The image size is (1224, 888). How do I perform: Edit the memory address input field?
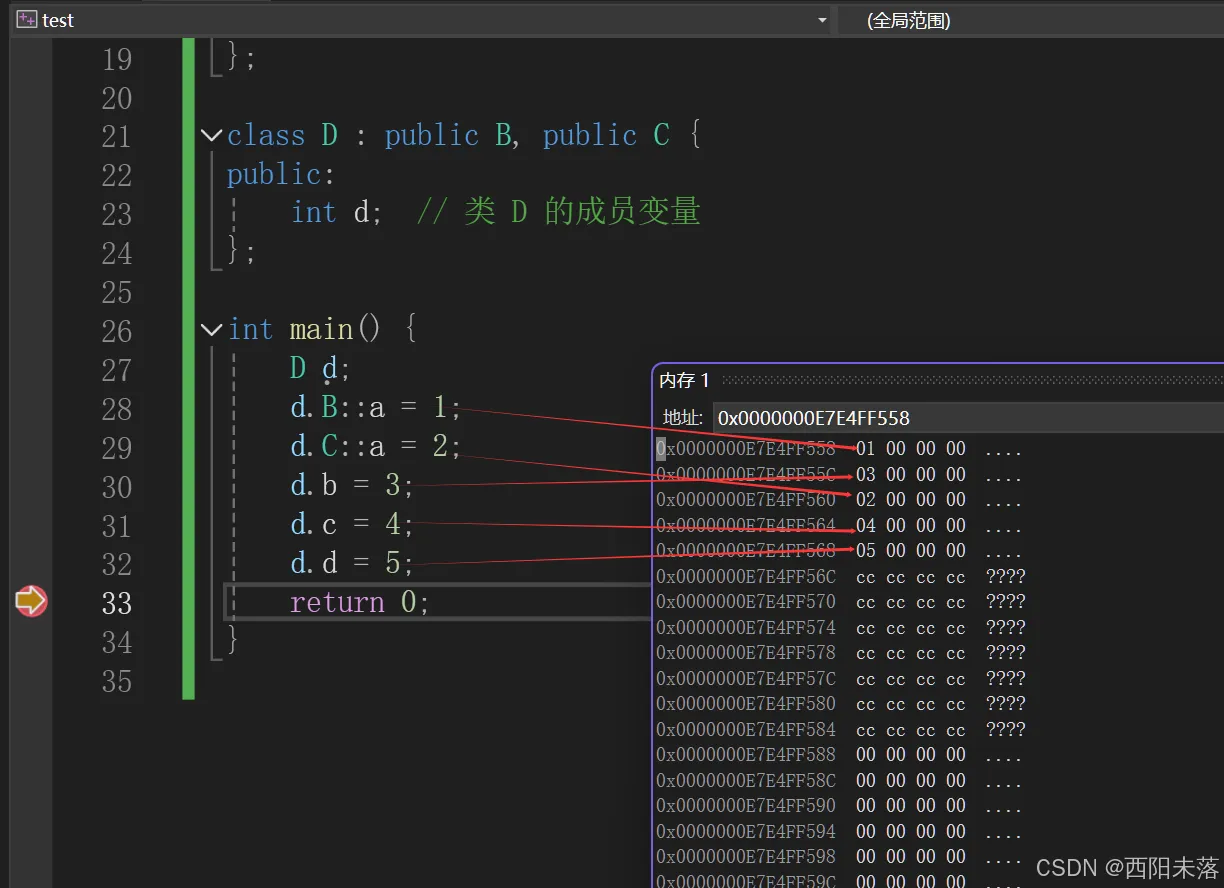coord(968,417)
